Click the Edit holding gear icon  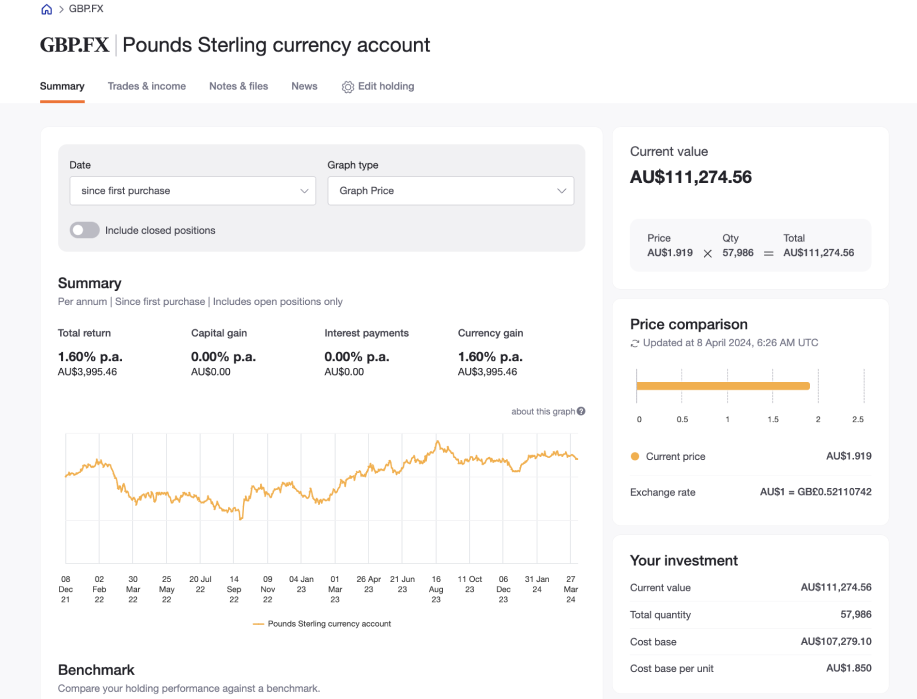point(346,86)
